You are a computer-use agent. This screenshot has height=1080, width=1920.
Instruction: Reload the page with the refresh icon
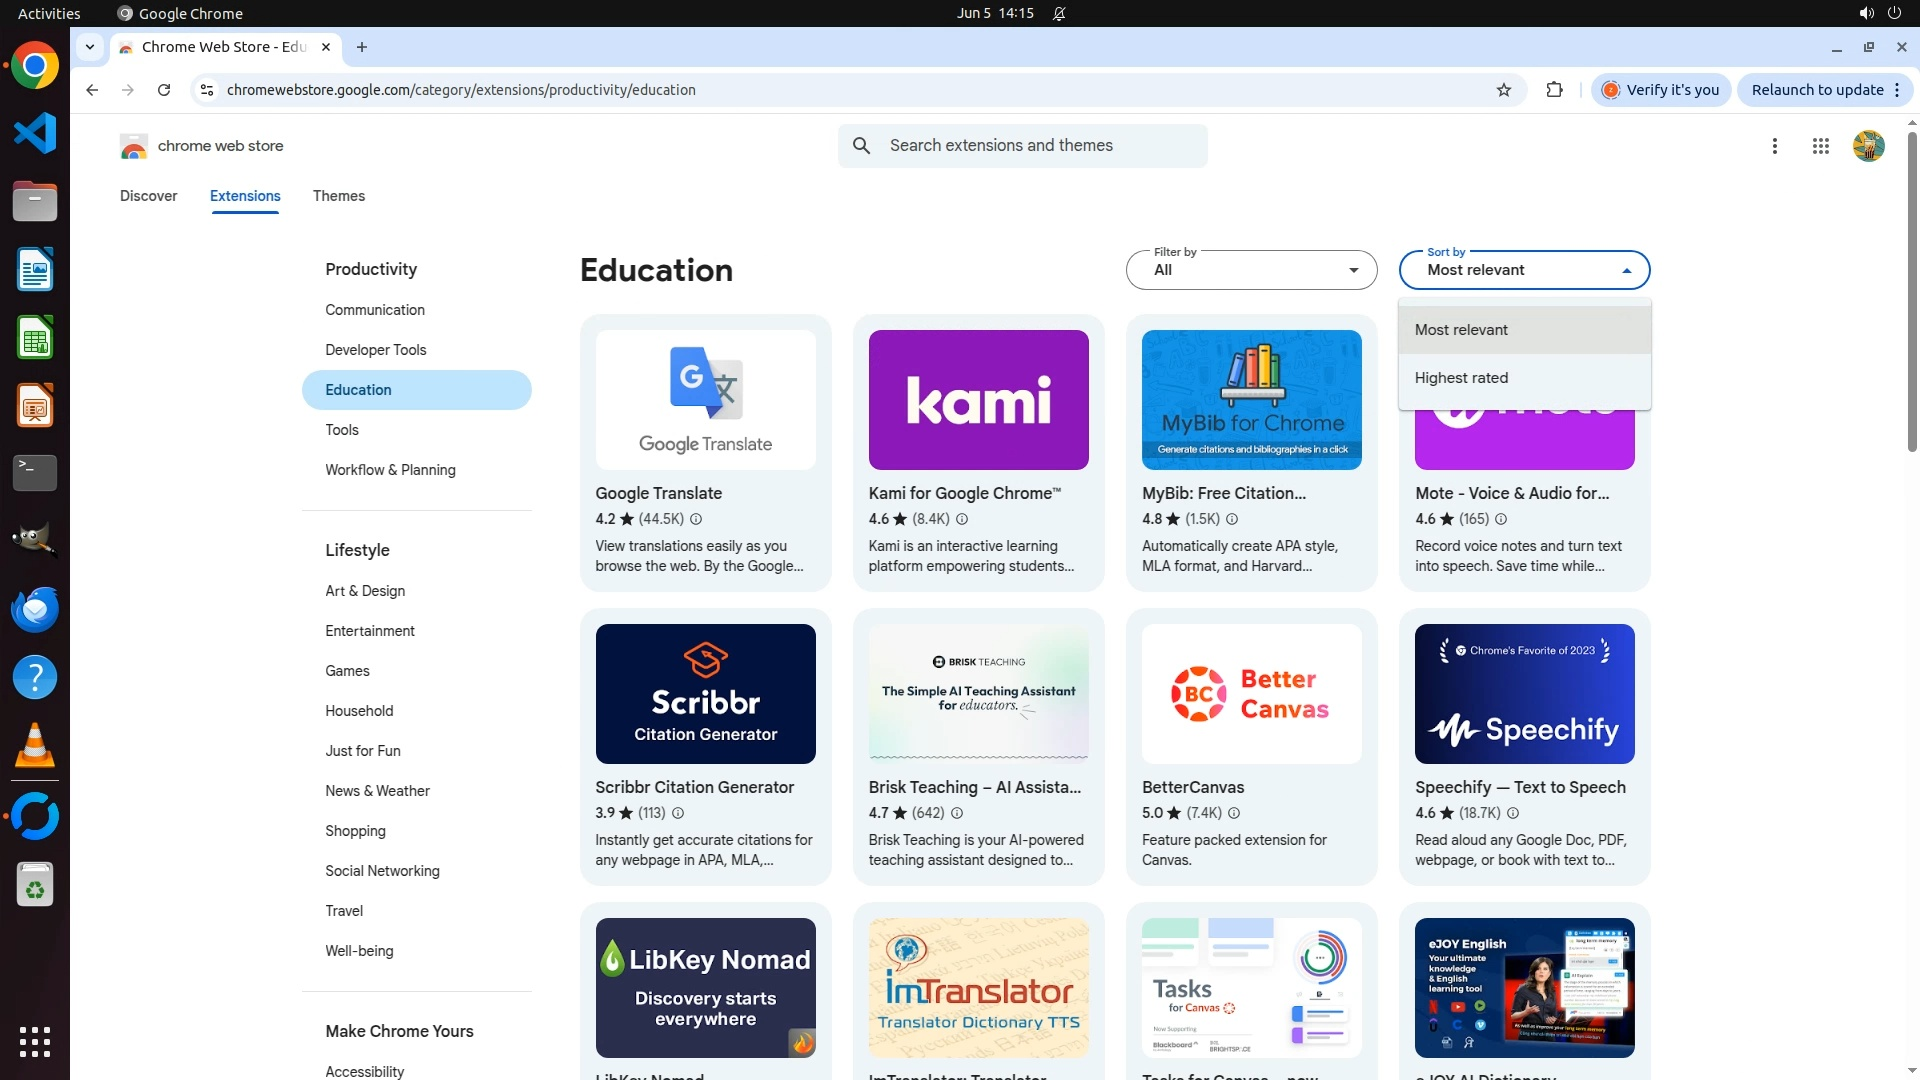164,90
